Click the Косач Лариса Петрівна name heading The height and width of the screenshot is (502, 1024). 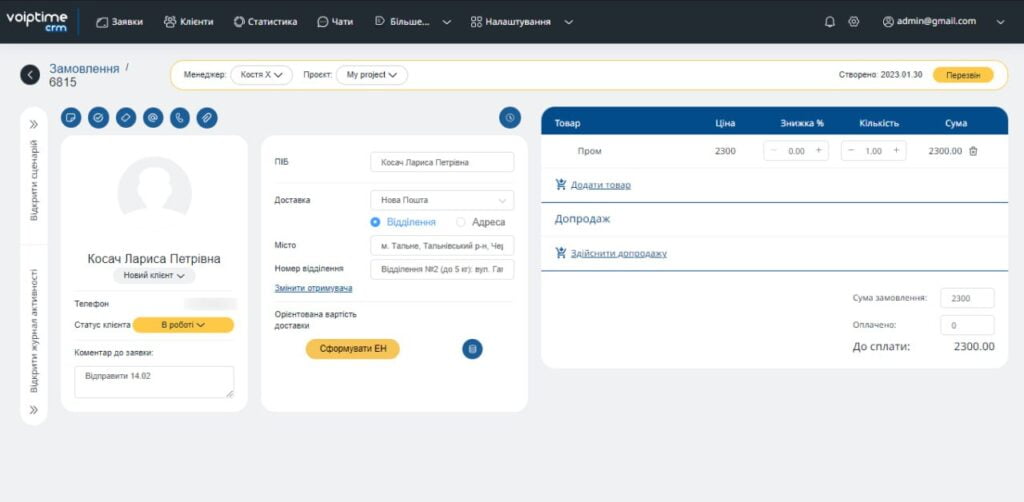coord(154,259)
